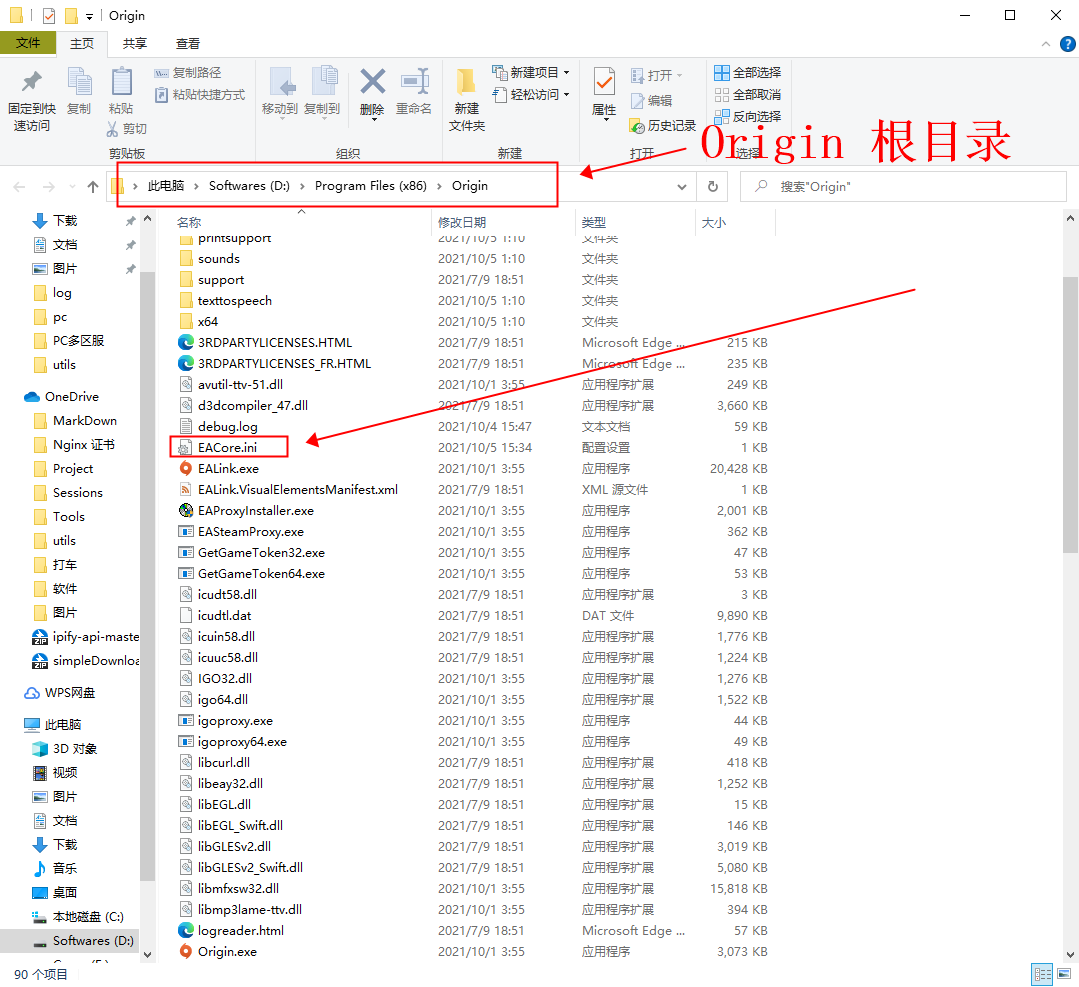Click the History icon in the ribbon
The height and width of the screenshot is (987, 1079).
(x=637, y=126)
